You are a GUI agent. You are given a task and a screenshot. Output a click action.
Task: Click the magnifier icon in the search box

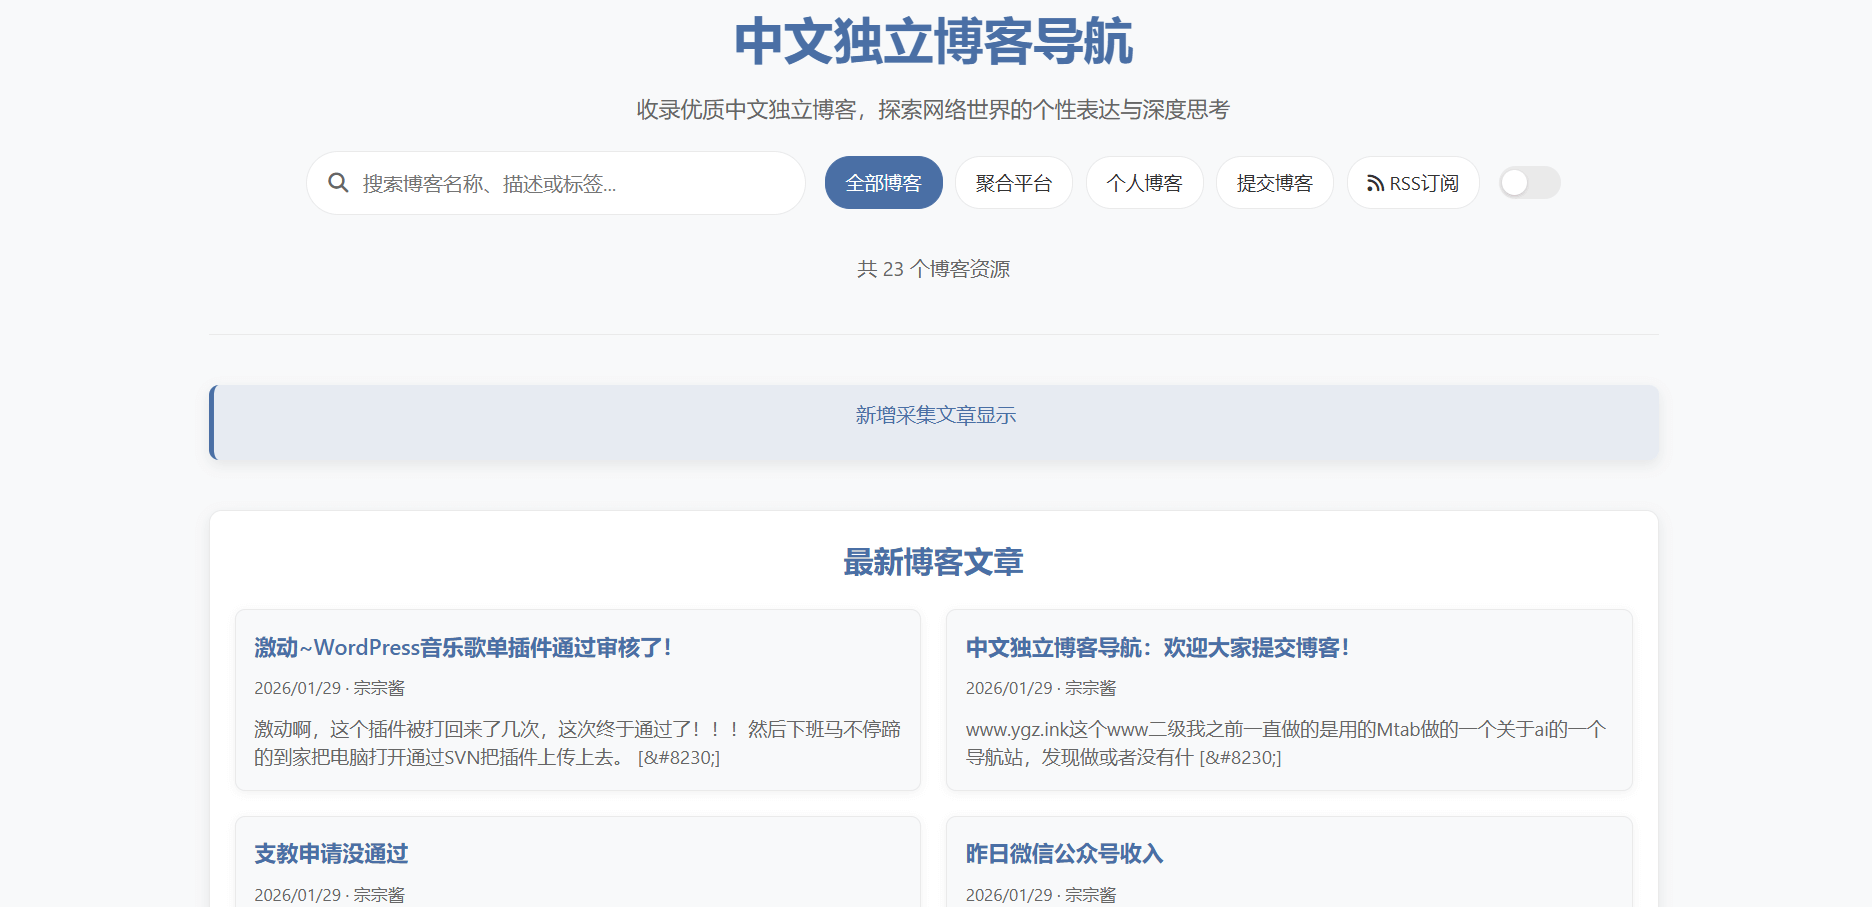coord(338,183)
